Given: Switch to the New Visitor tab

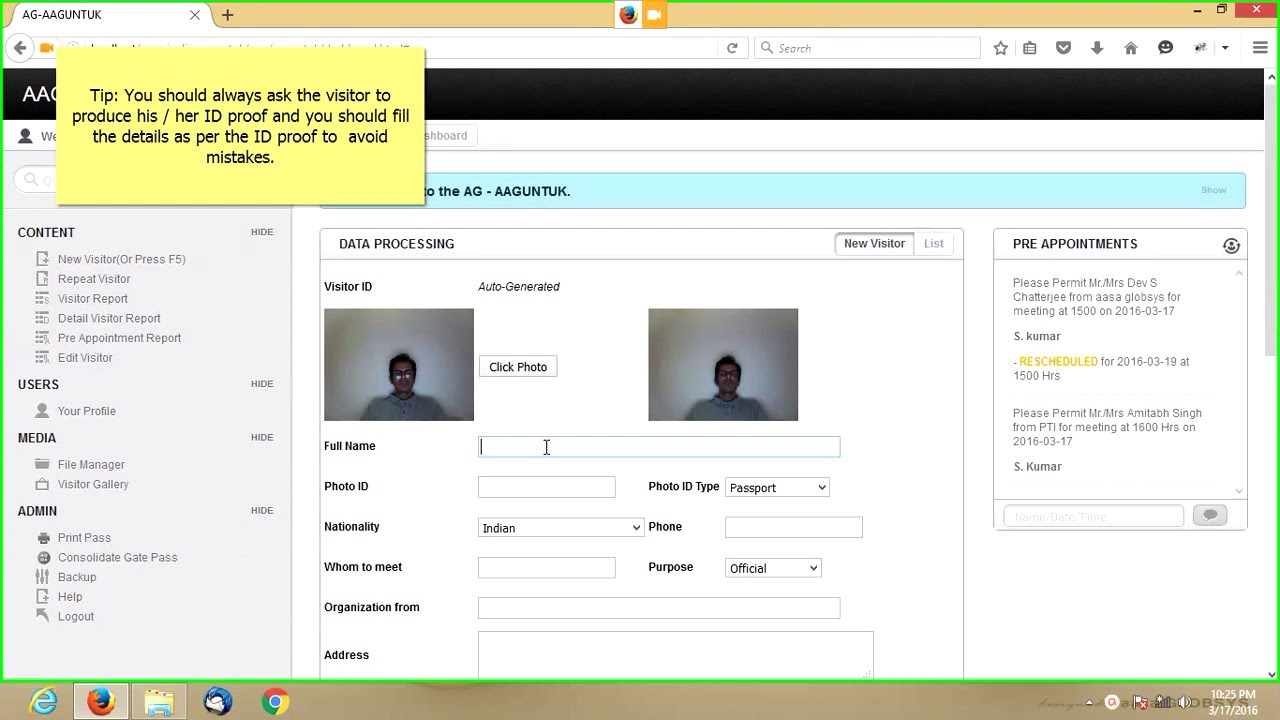Looking at the screenshot, I should tap(874, 244).
